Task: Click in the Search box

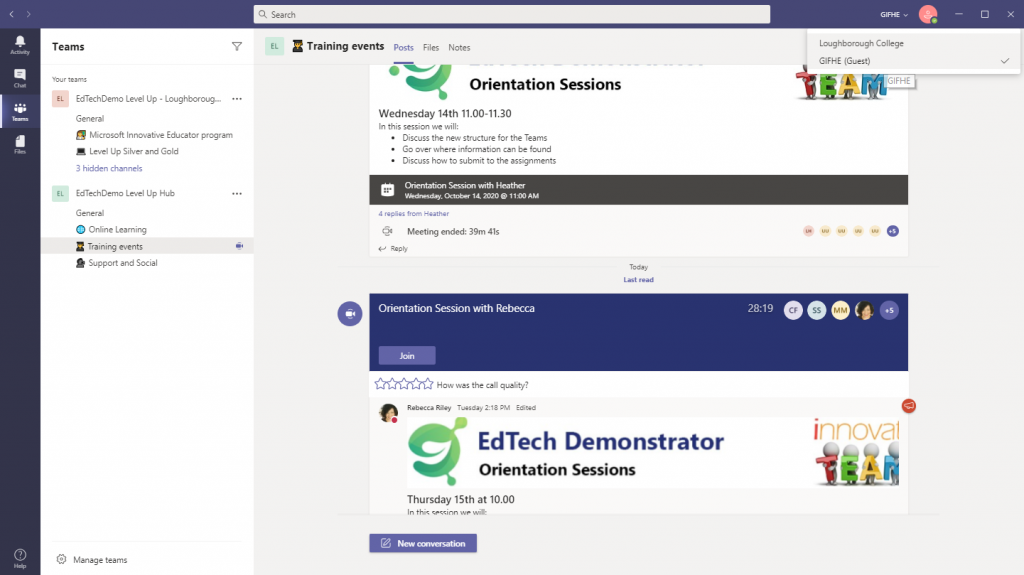Action: (512, 14)
